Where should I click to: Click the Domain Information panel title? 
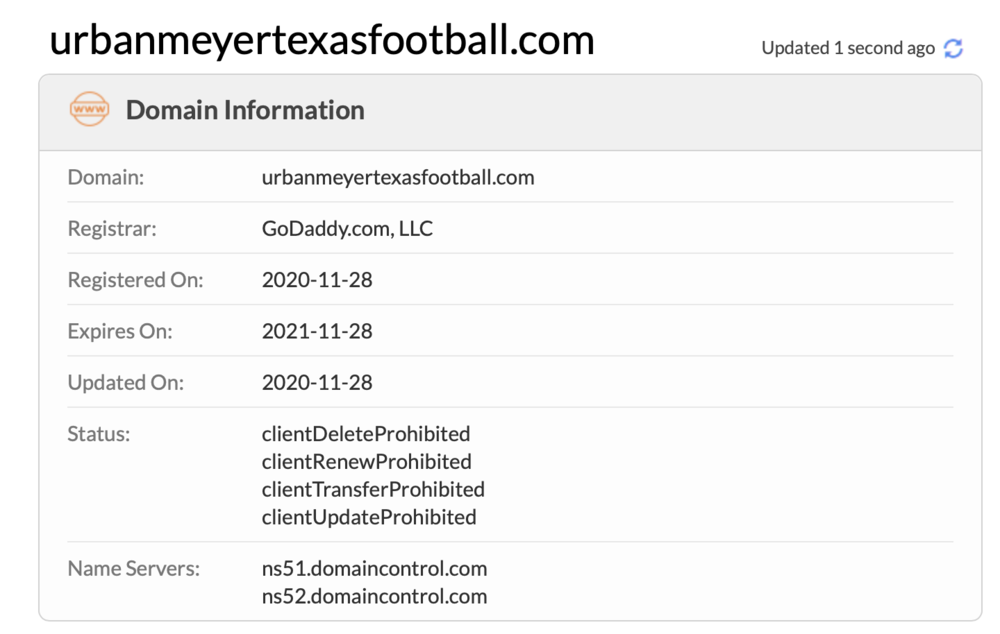pyautogui.click(x=245, y=110)
